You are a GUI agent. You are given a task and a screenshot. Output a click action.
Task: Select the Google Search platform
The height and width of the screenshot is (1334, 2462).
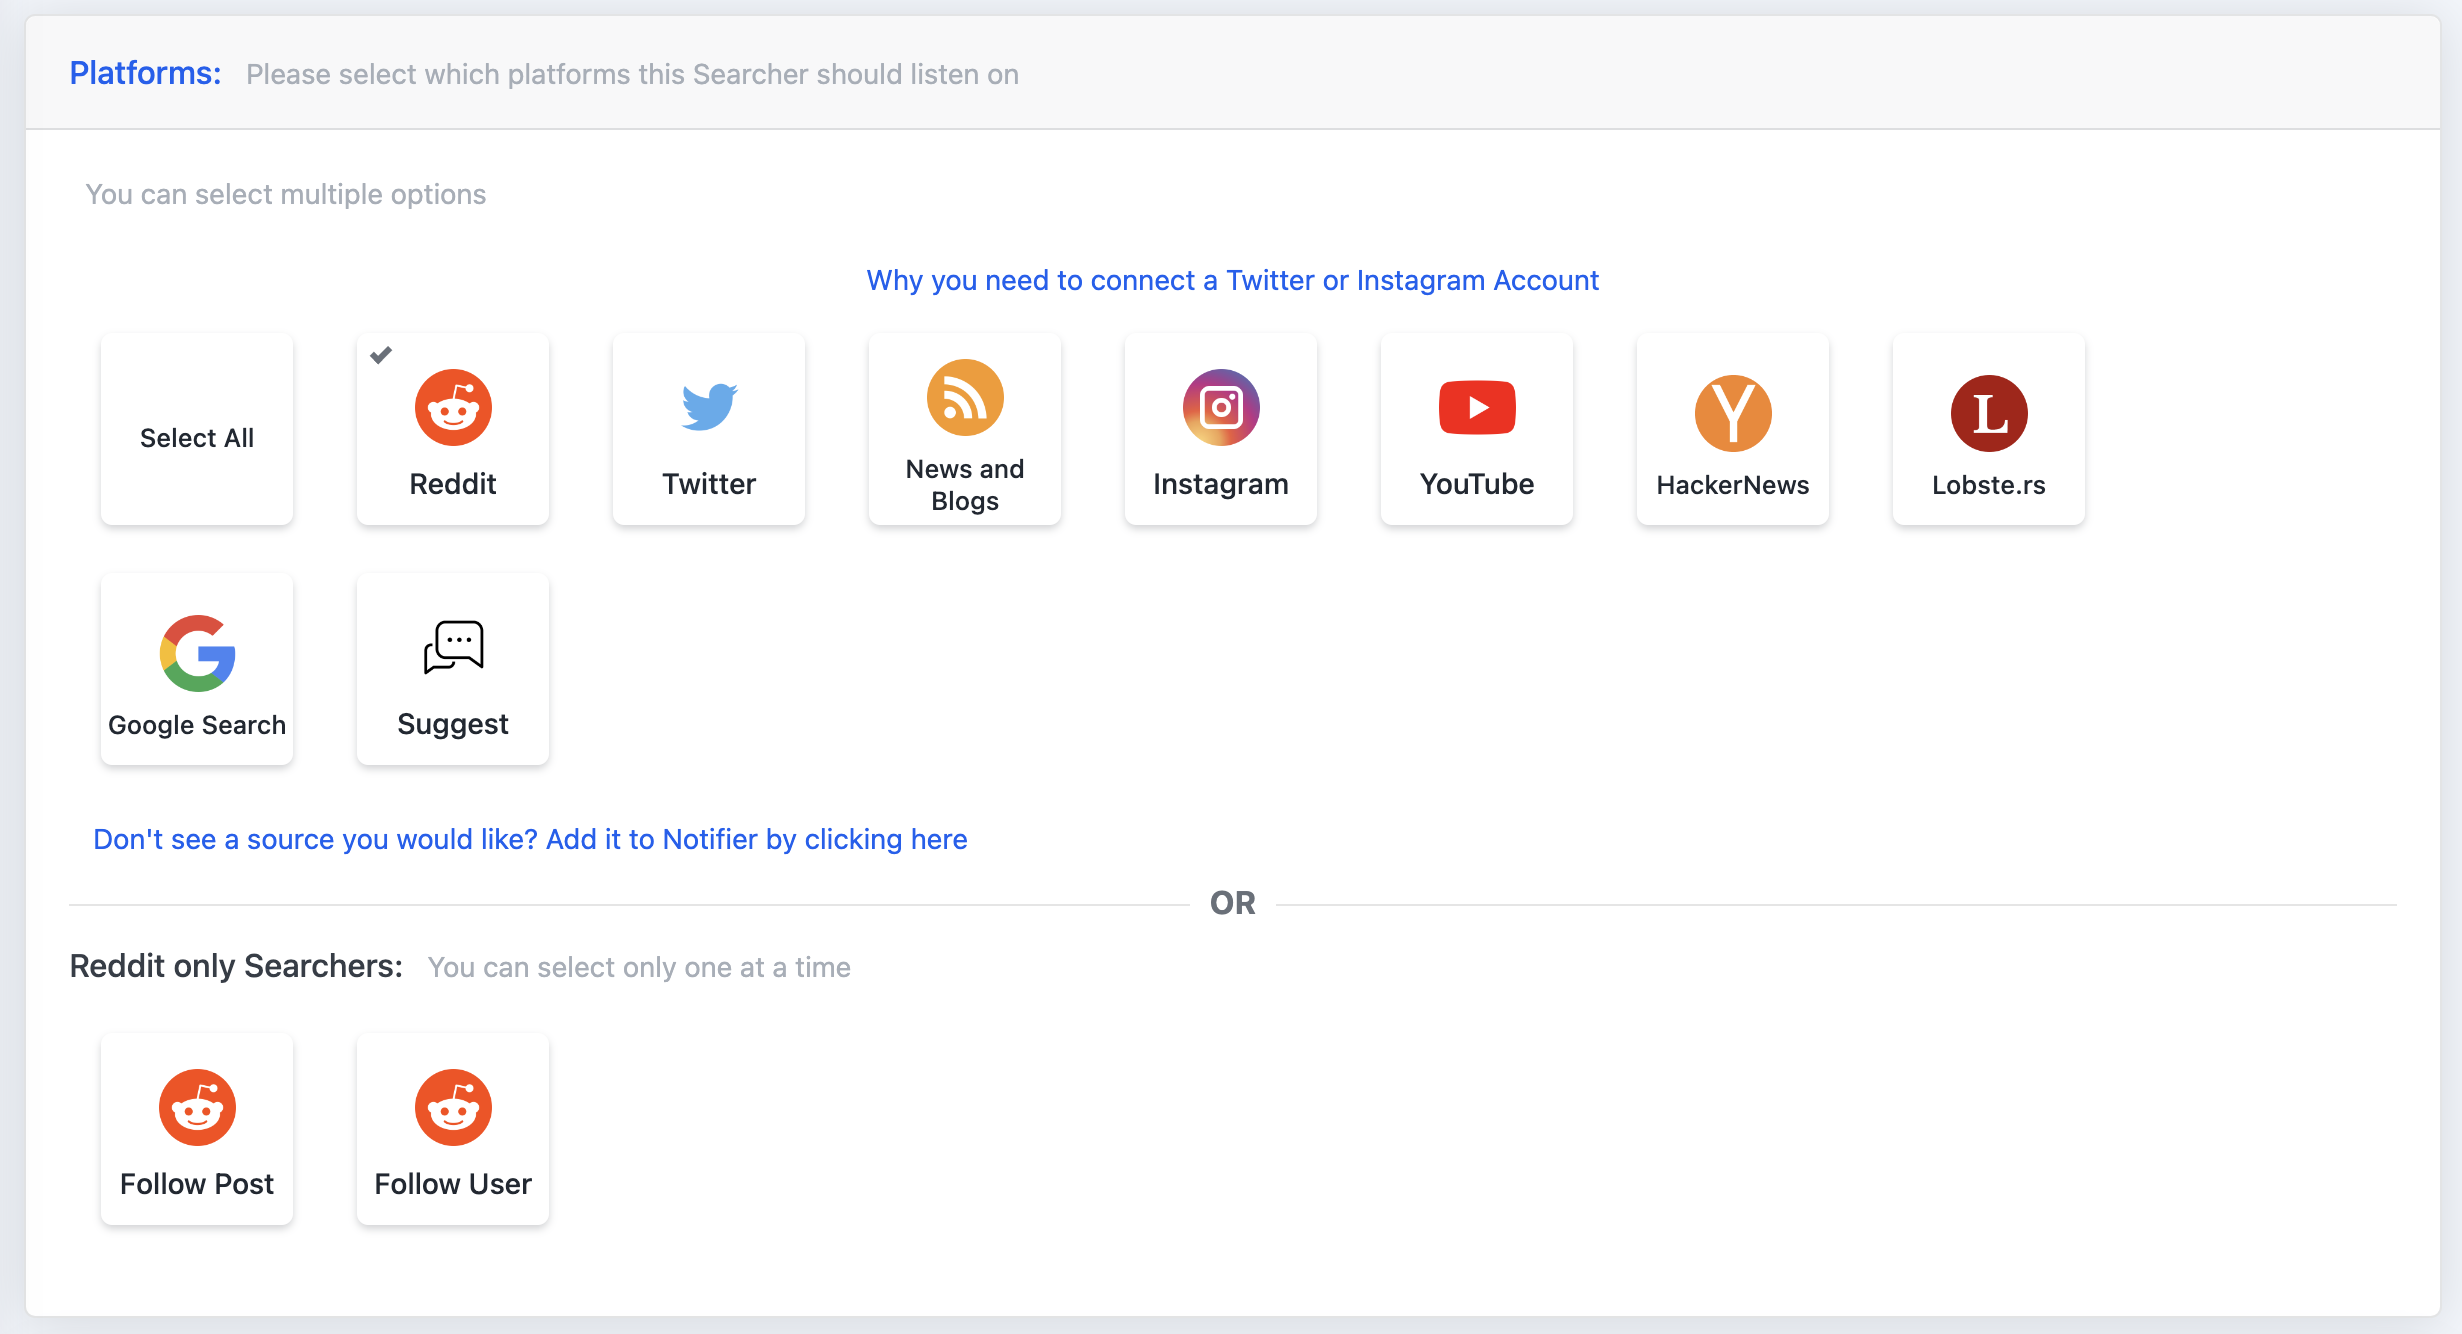tap(196, 669)
